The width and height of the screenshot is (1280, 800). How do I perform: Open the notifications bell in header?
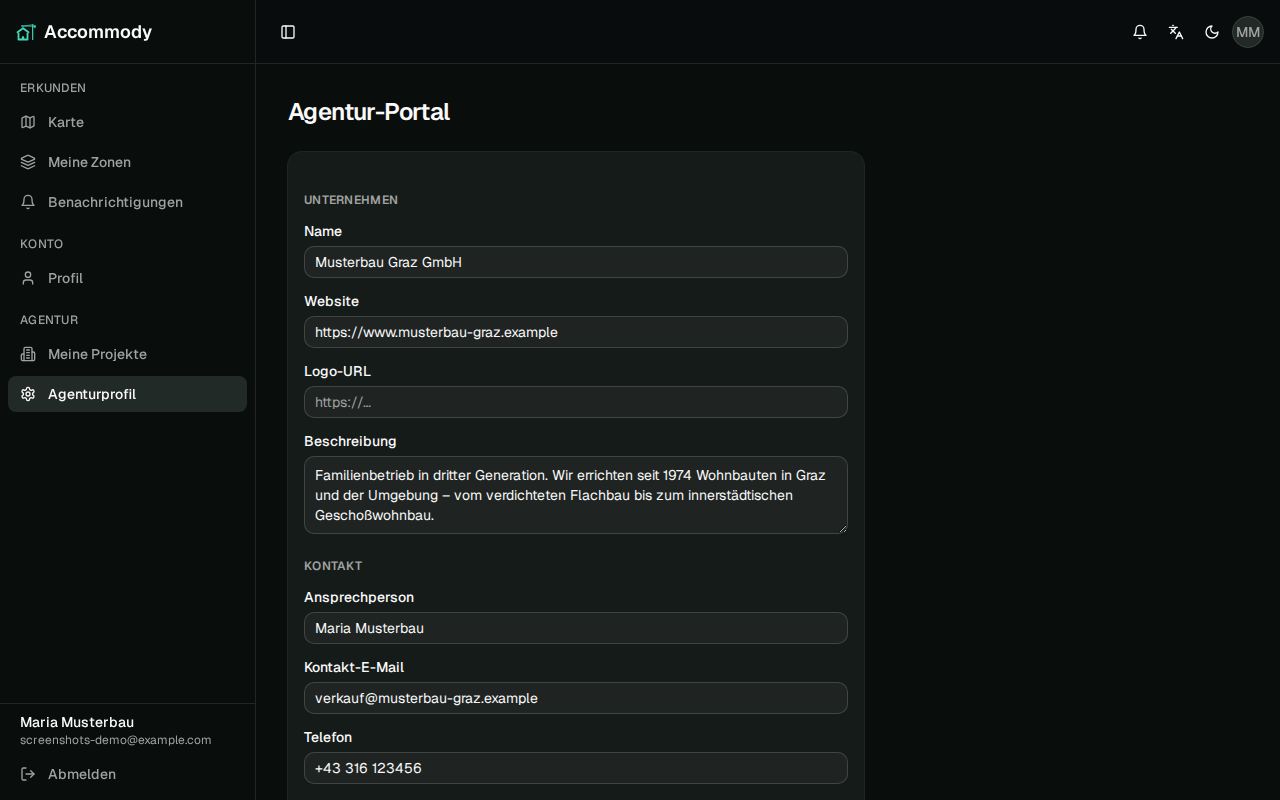[x=1140, y=32]
